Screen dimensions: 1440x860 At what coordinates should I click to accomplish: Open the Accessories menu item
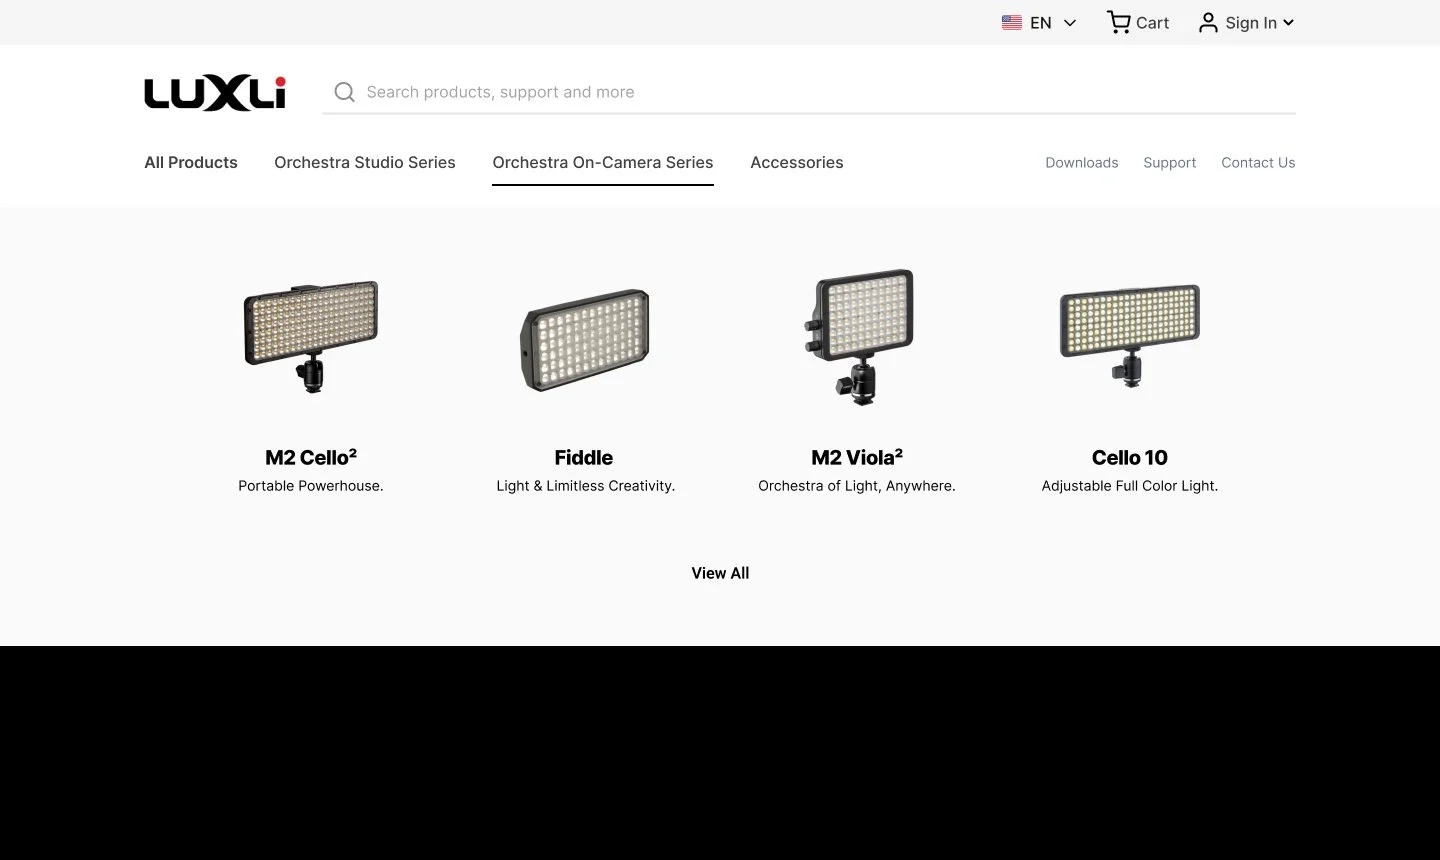797,162
